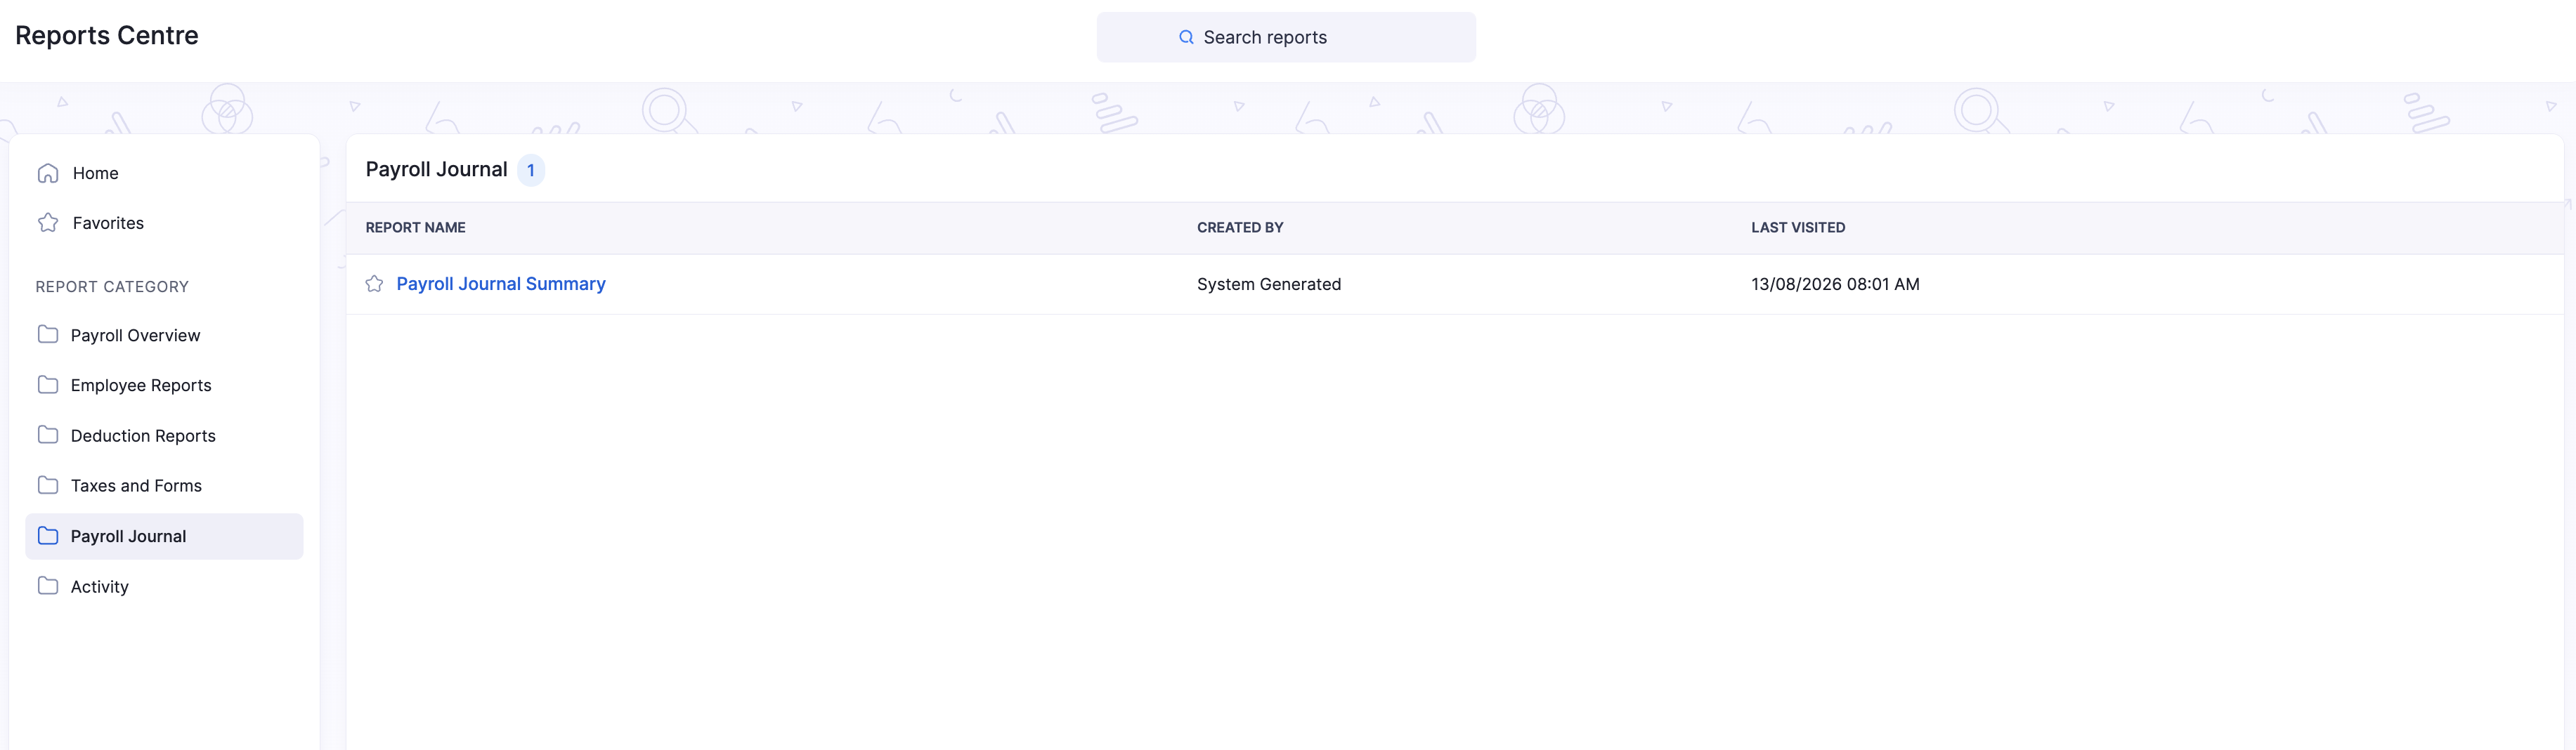Click the Home icon in sidebar
The width and height of the screenshot is (2576, 750).
48,173
